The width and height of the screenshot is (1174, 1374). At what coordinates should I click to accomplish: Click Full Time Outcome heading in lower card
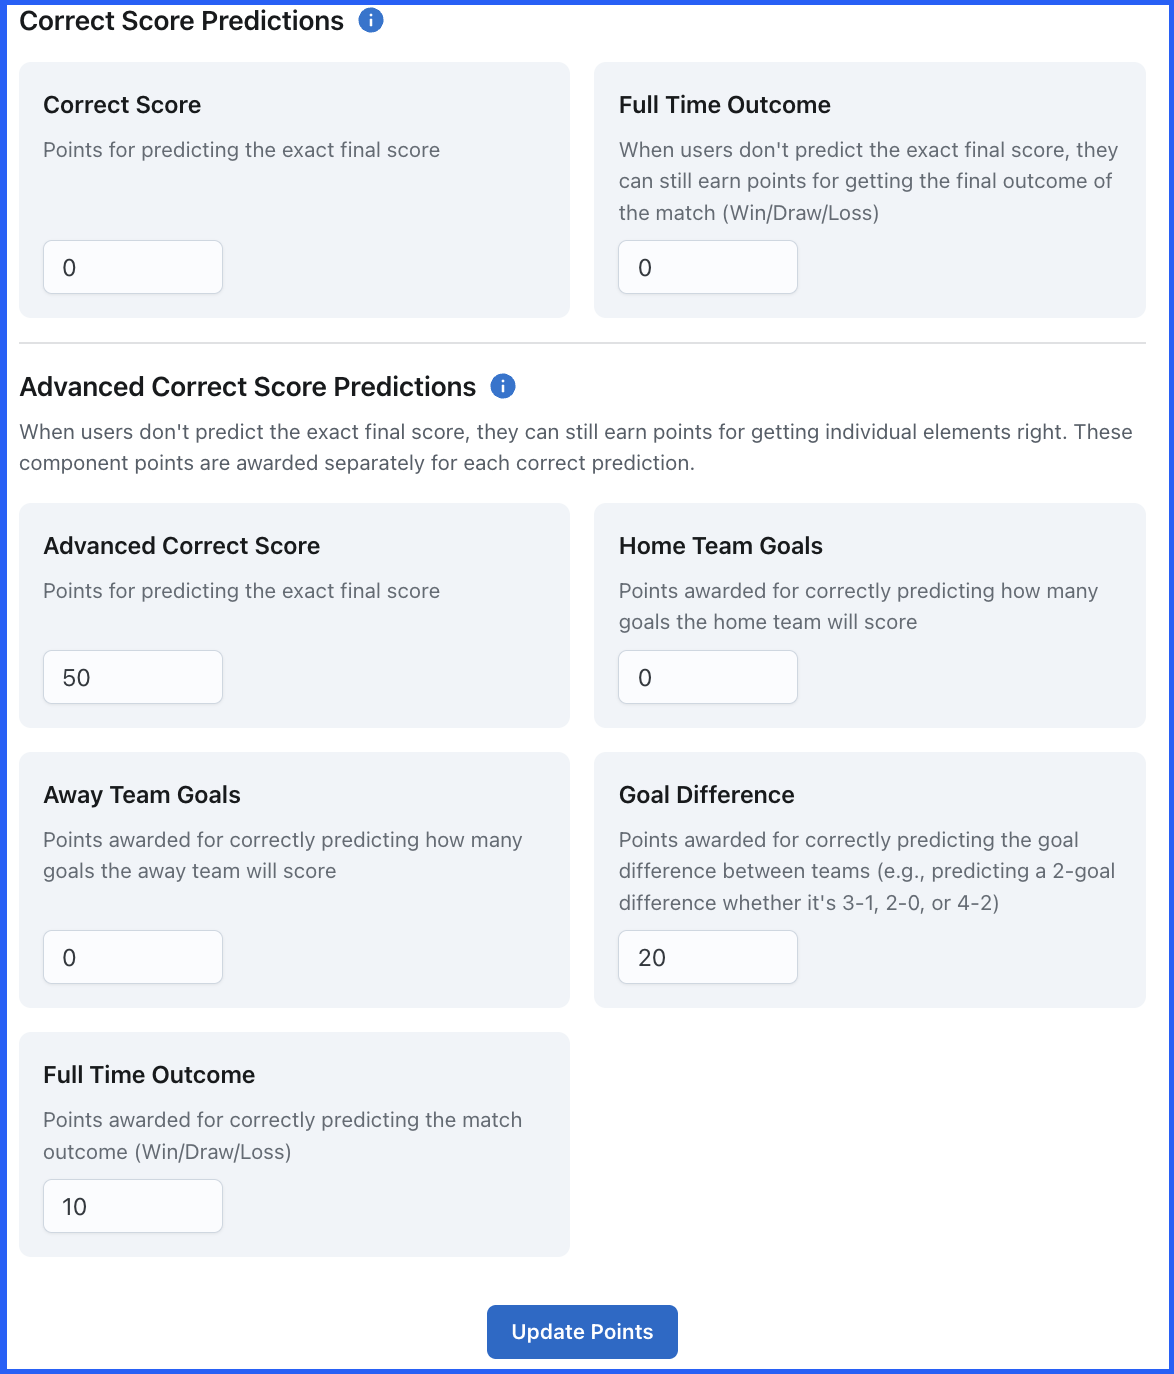click(149, 1075)
